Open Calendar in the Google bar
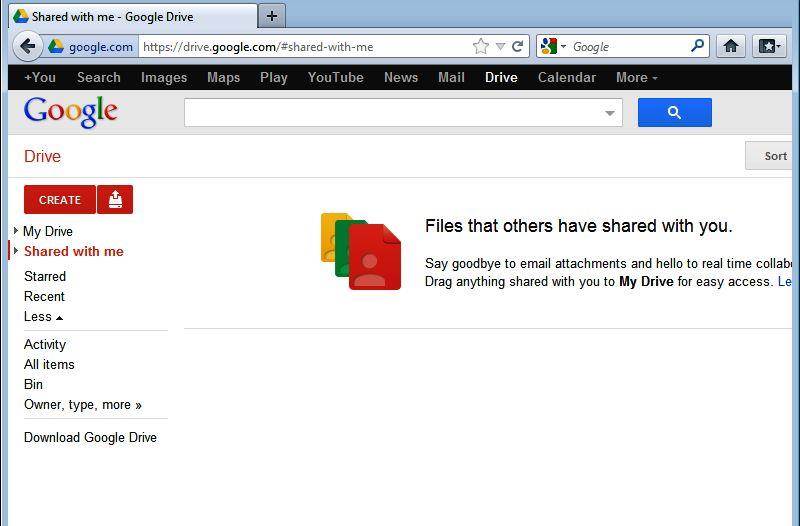 point(566,78)
